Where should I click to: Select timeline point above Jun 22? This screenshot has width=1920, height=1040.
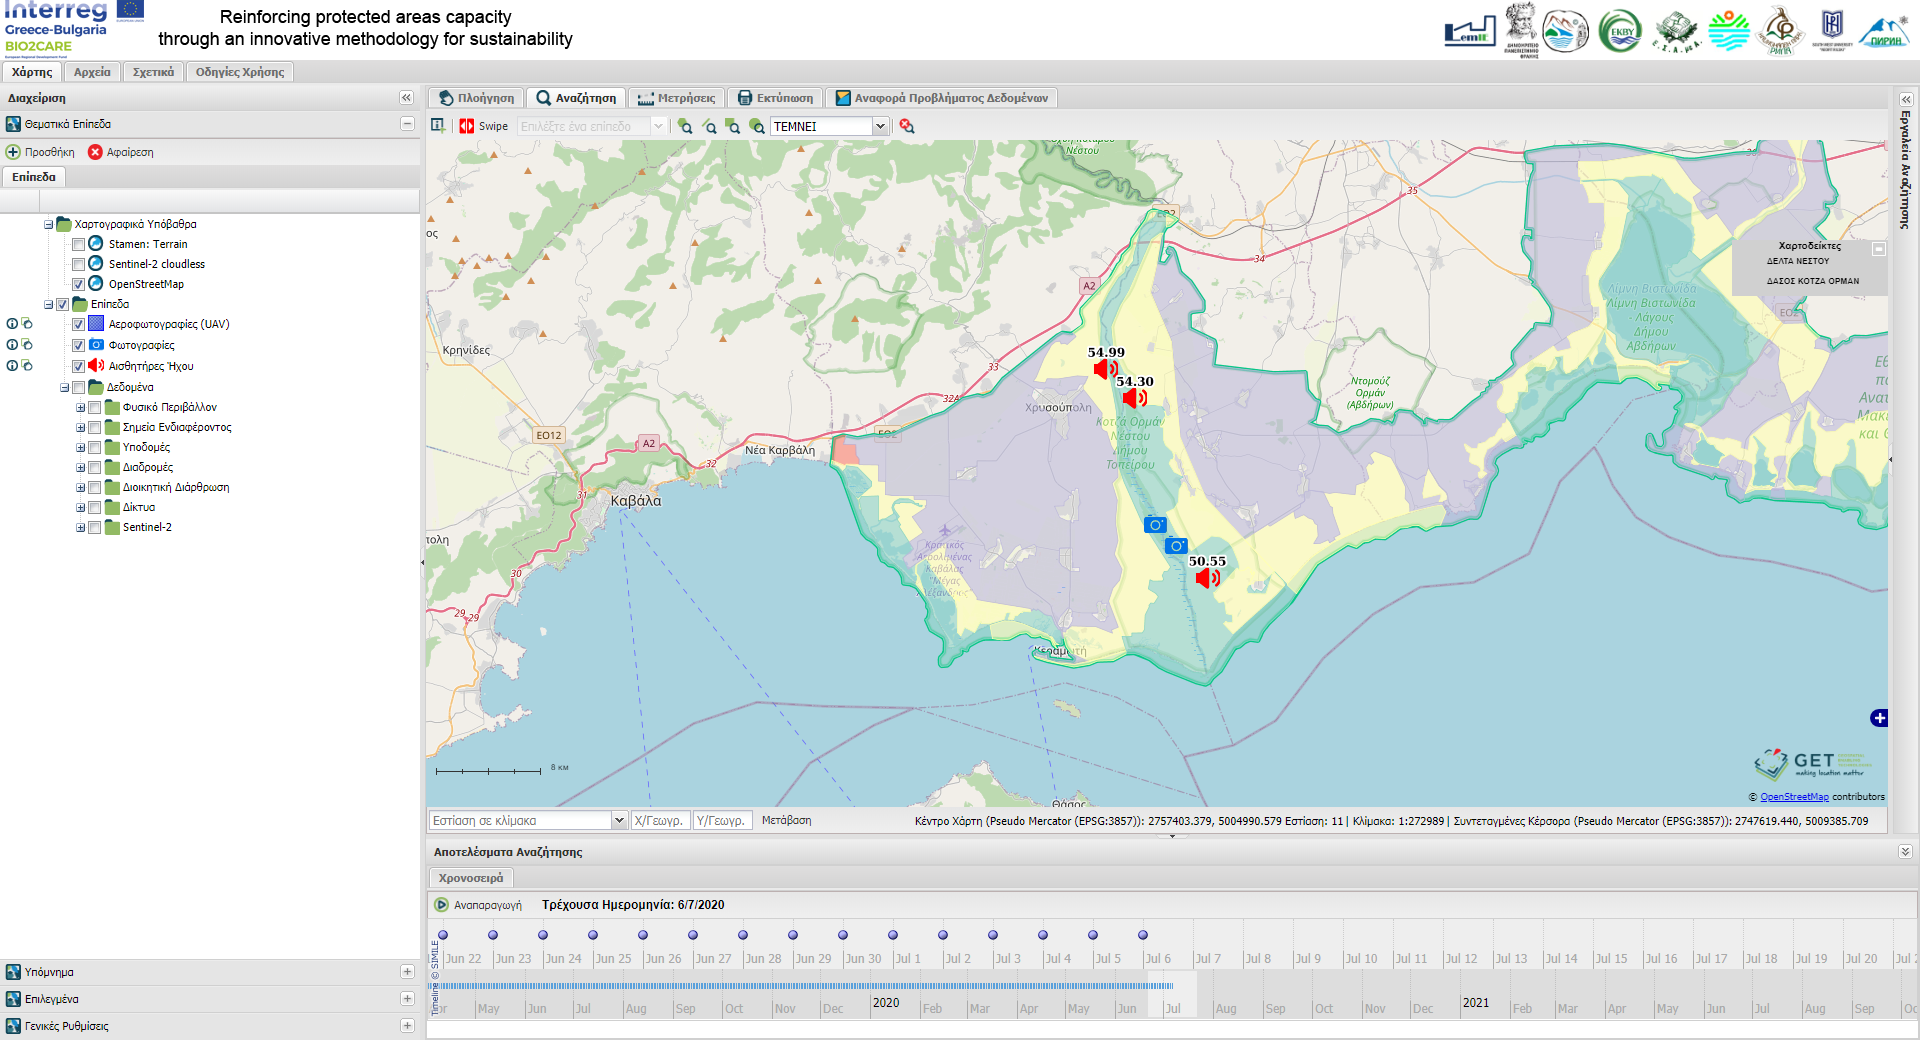(x=443, y=935)
